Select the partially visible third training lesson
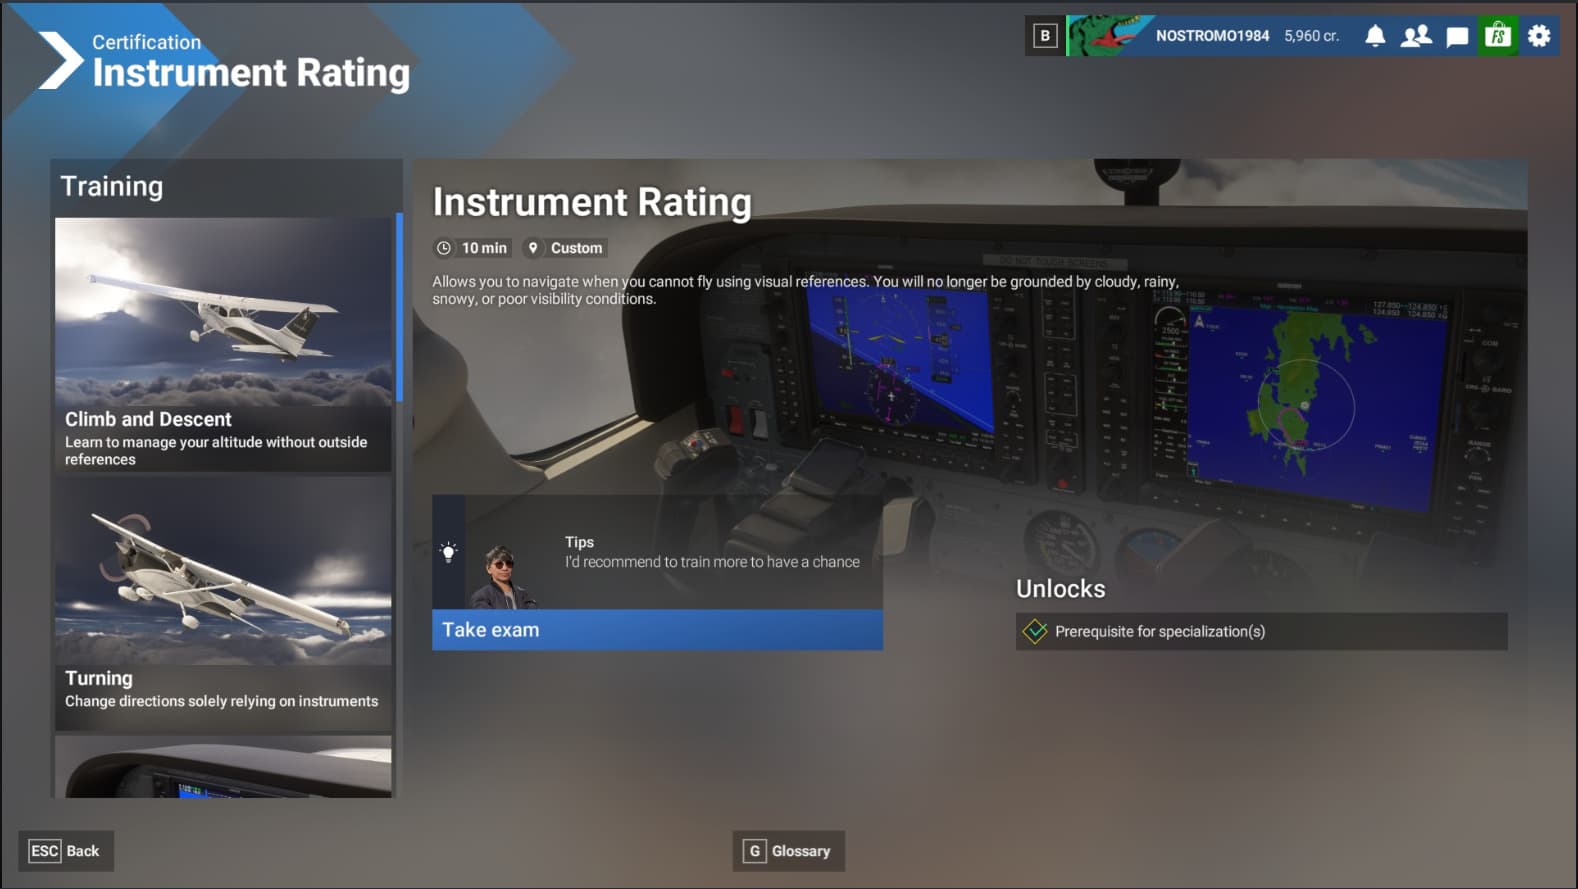 click(x=223, y=766)
